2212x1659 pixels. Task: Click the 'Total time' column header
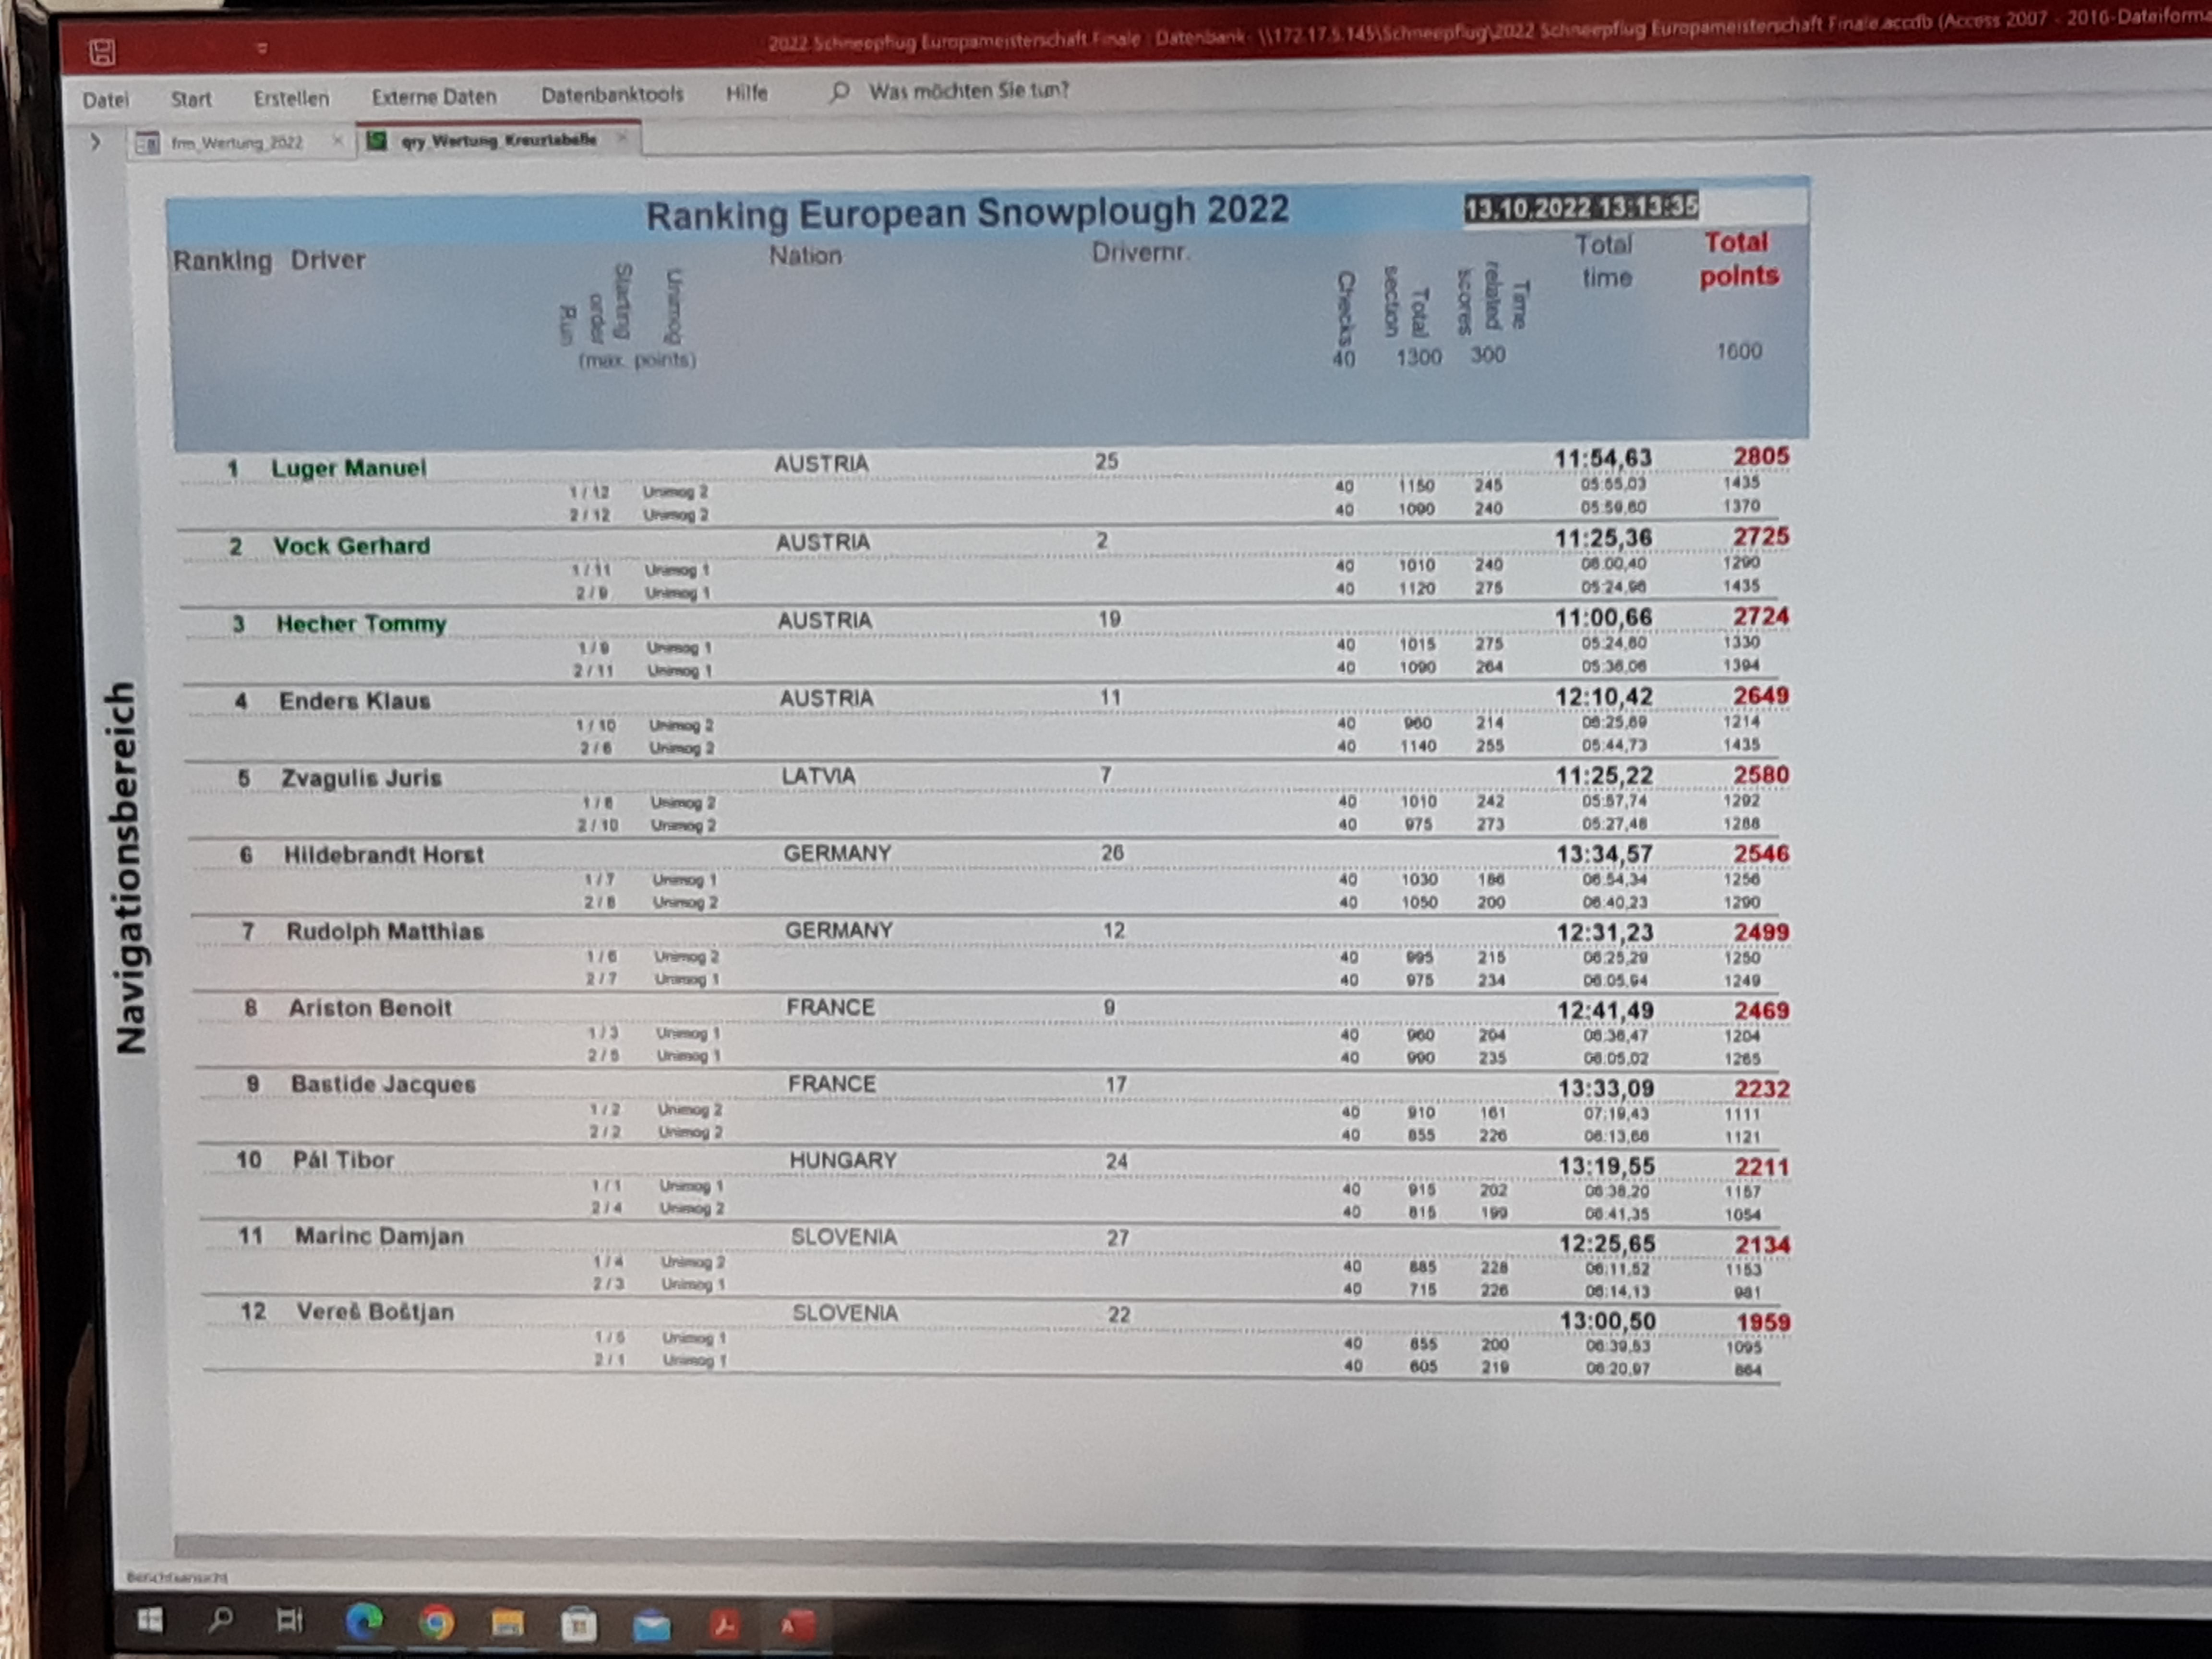click(1605, 262)
